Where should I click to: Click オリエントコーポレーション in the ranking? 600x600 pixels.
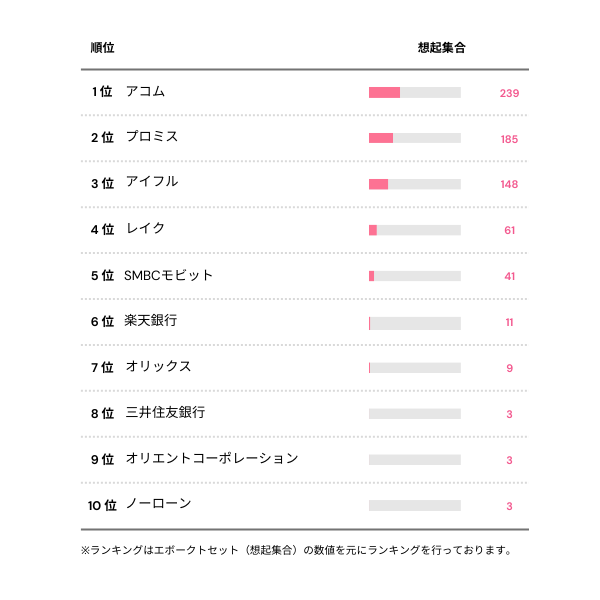(212, 459)
